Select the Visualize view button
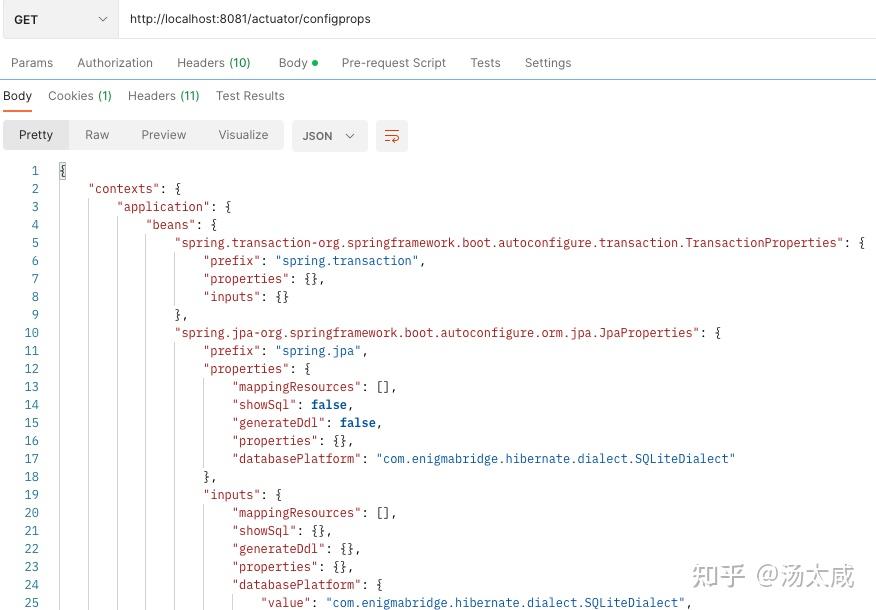Screen dimensions: 876x610 tap(243, 135)
